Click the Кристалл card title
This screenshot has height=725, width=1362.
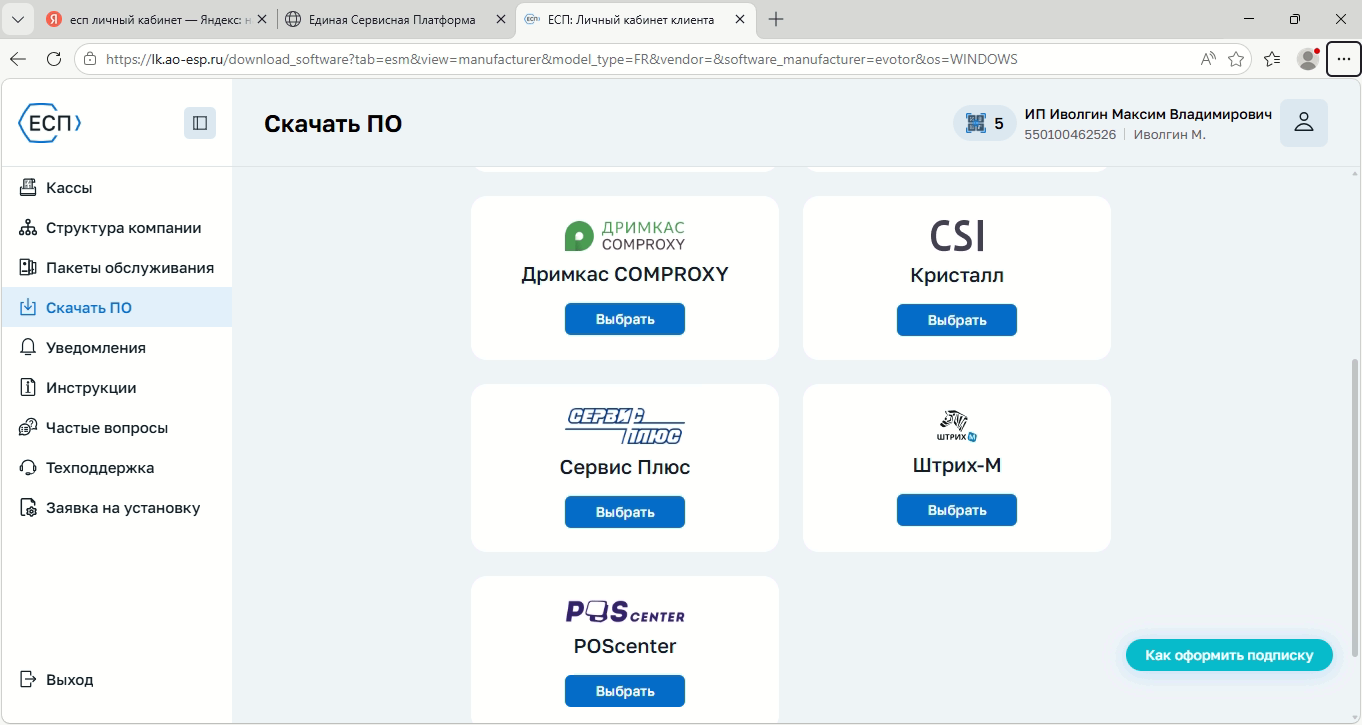957,275
